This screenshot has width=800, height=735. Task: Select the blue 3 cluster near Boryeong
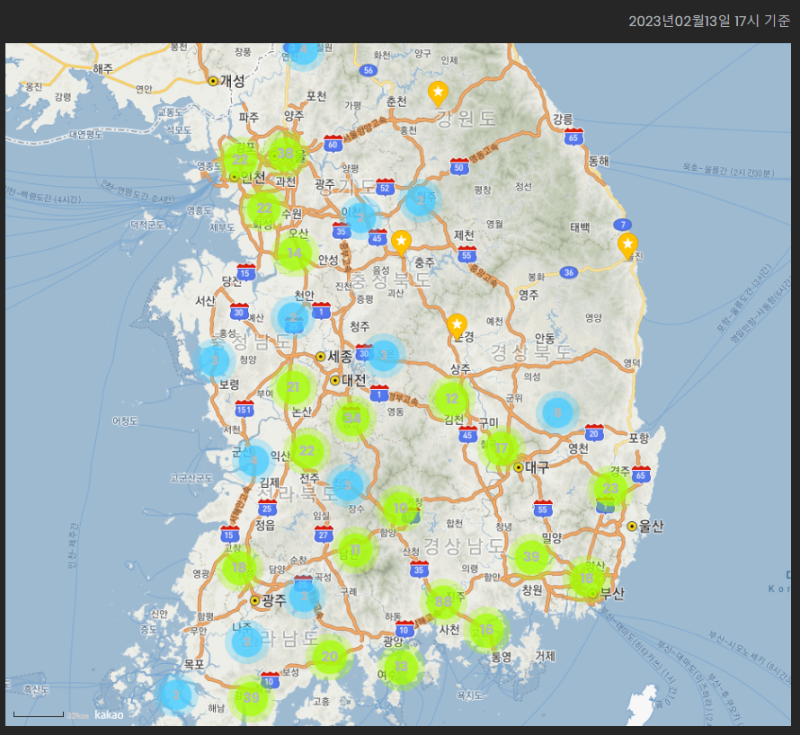pyautogui.click(x=214, y=361)
